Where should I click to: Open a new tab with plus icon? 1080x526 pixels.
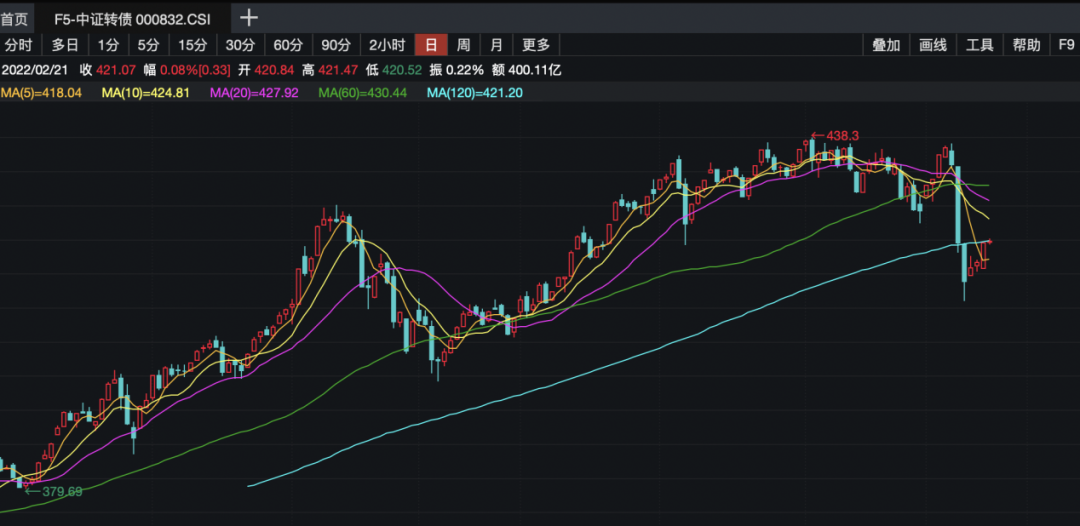point(249,17)
